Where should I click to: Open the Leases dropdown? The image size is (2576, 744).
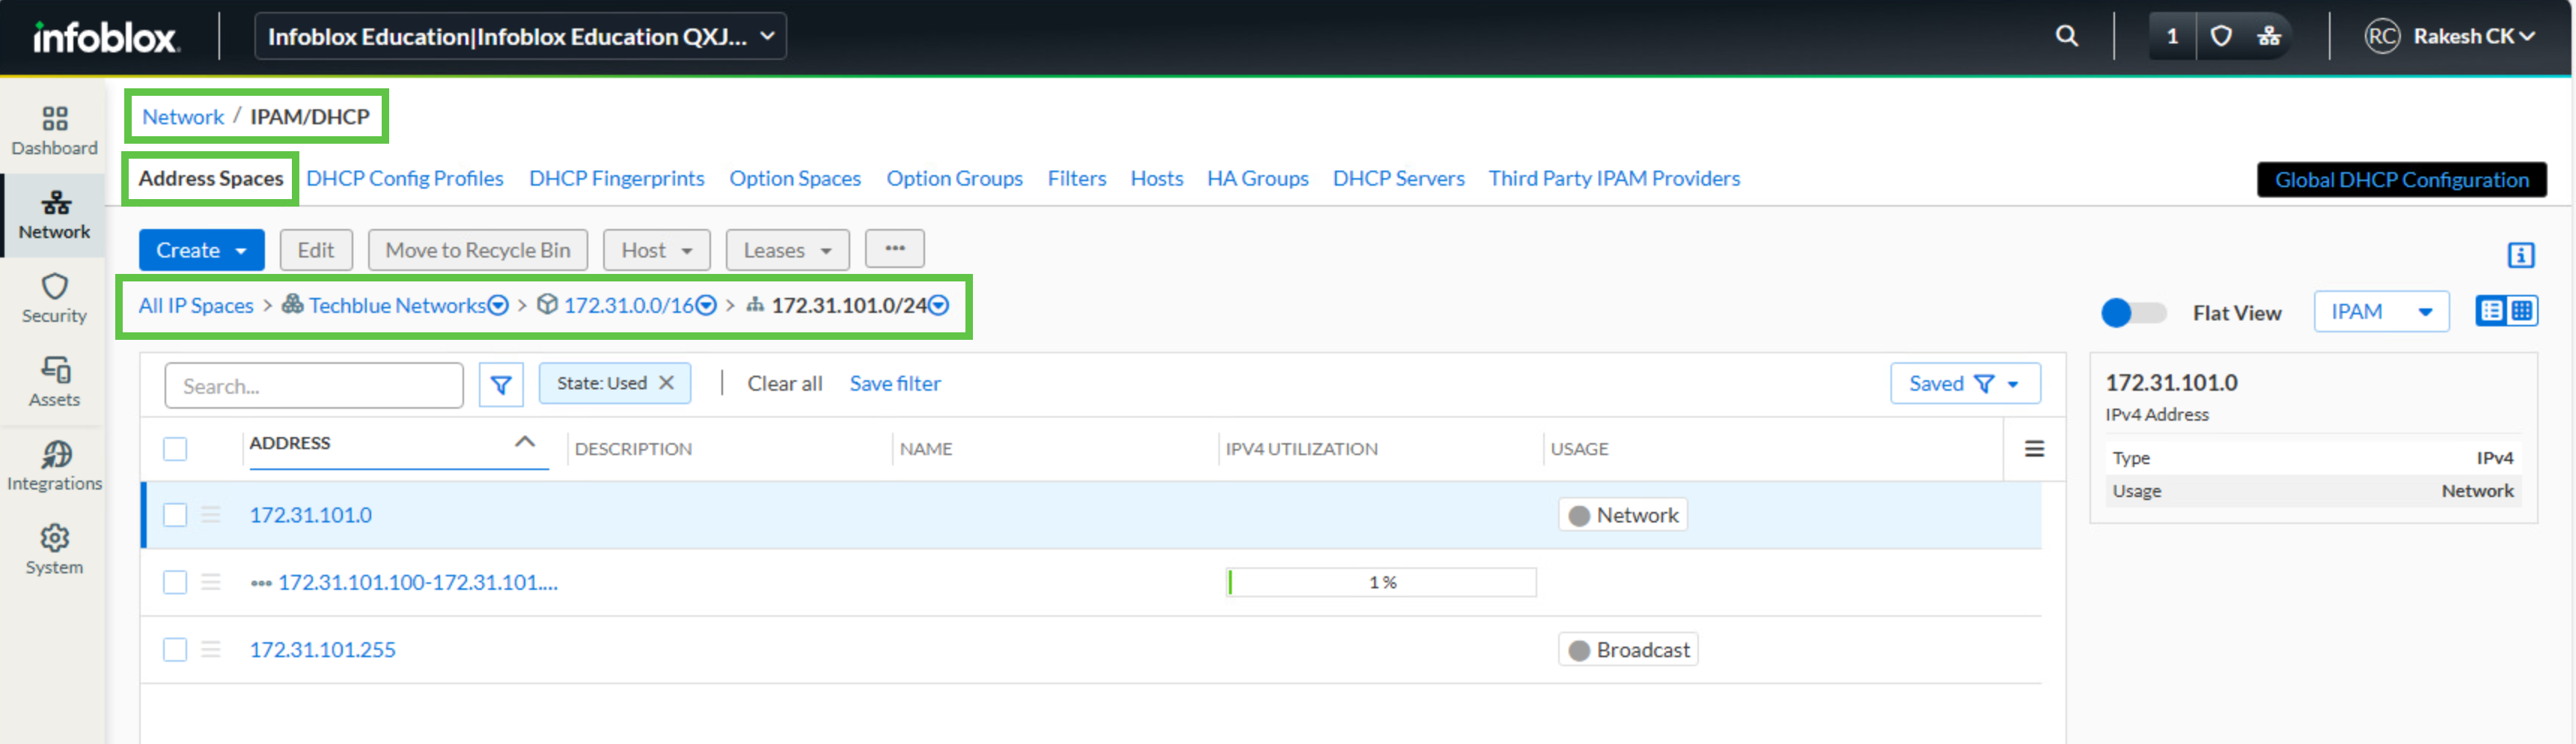[x=787, y=250]
